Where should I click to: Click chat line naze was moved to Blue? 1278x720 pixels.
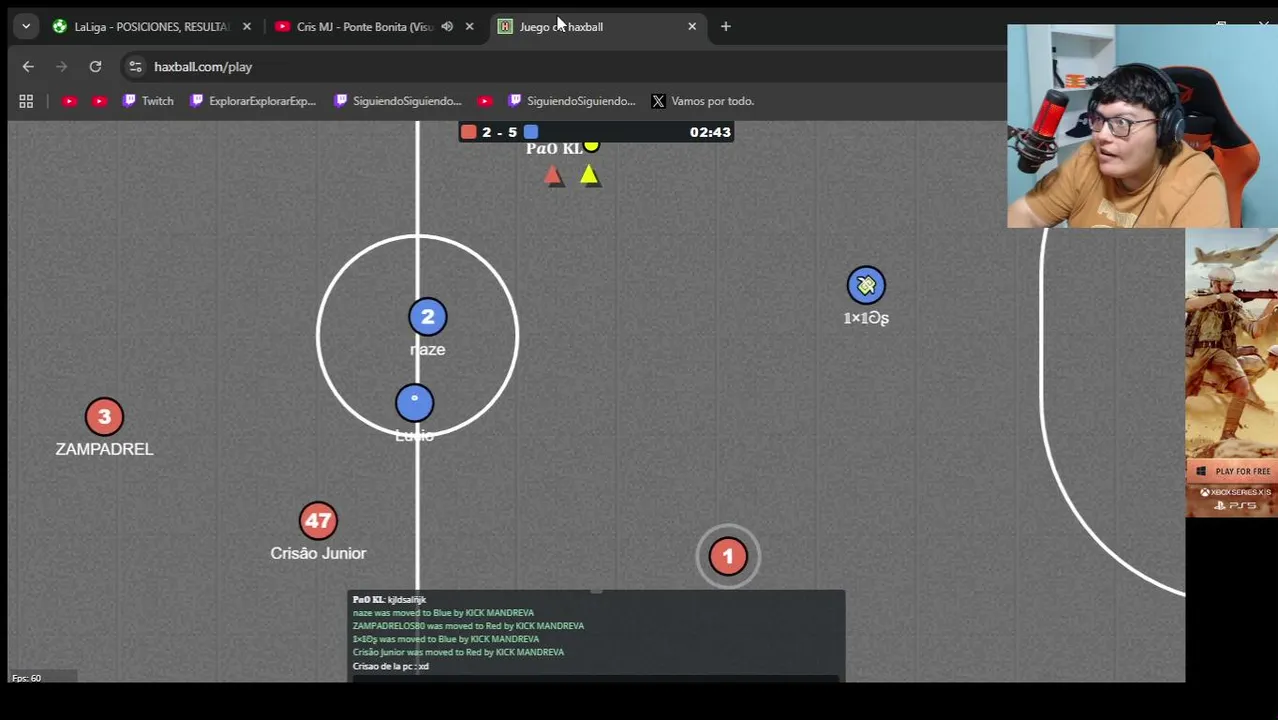tap(443, 613)
